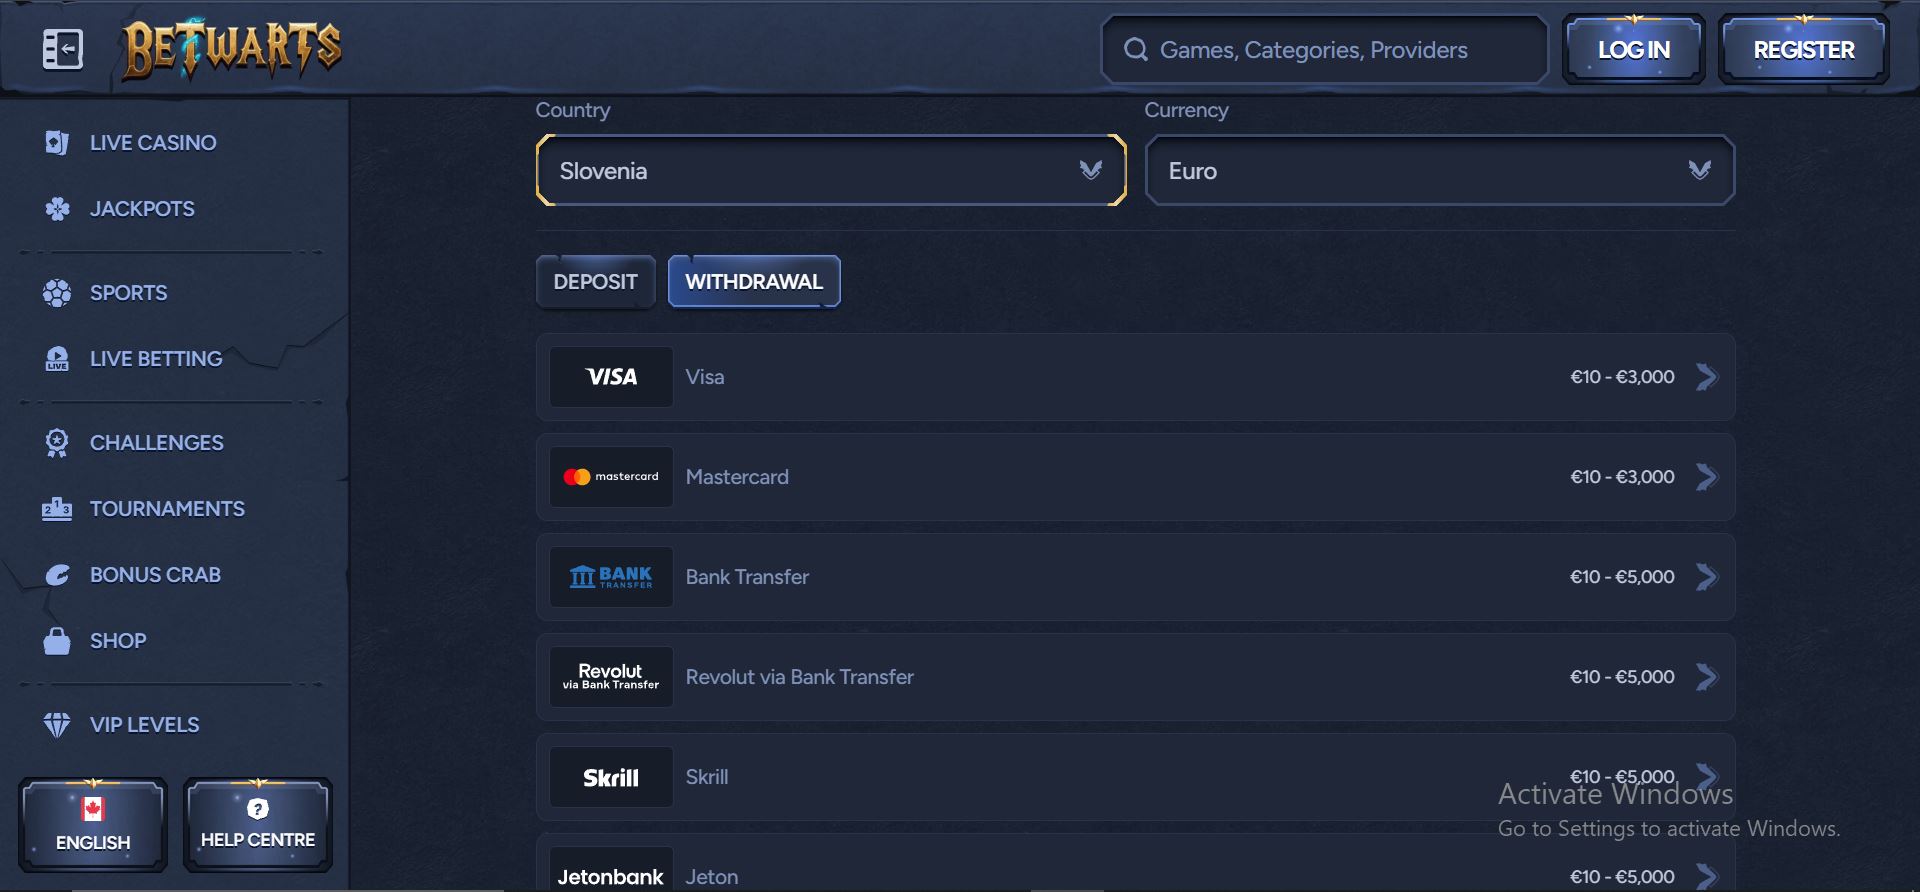The width and height of the screenshot is (1920, 892).
Task: Open the Tournaments page
Action: [166, 509]
